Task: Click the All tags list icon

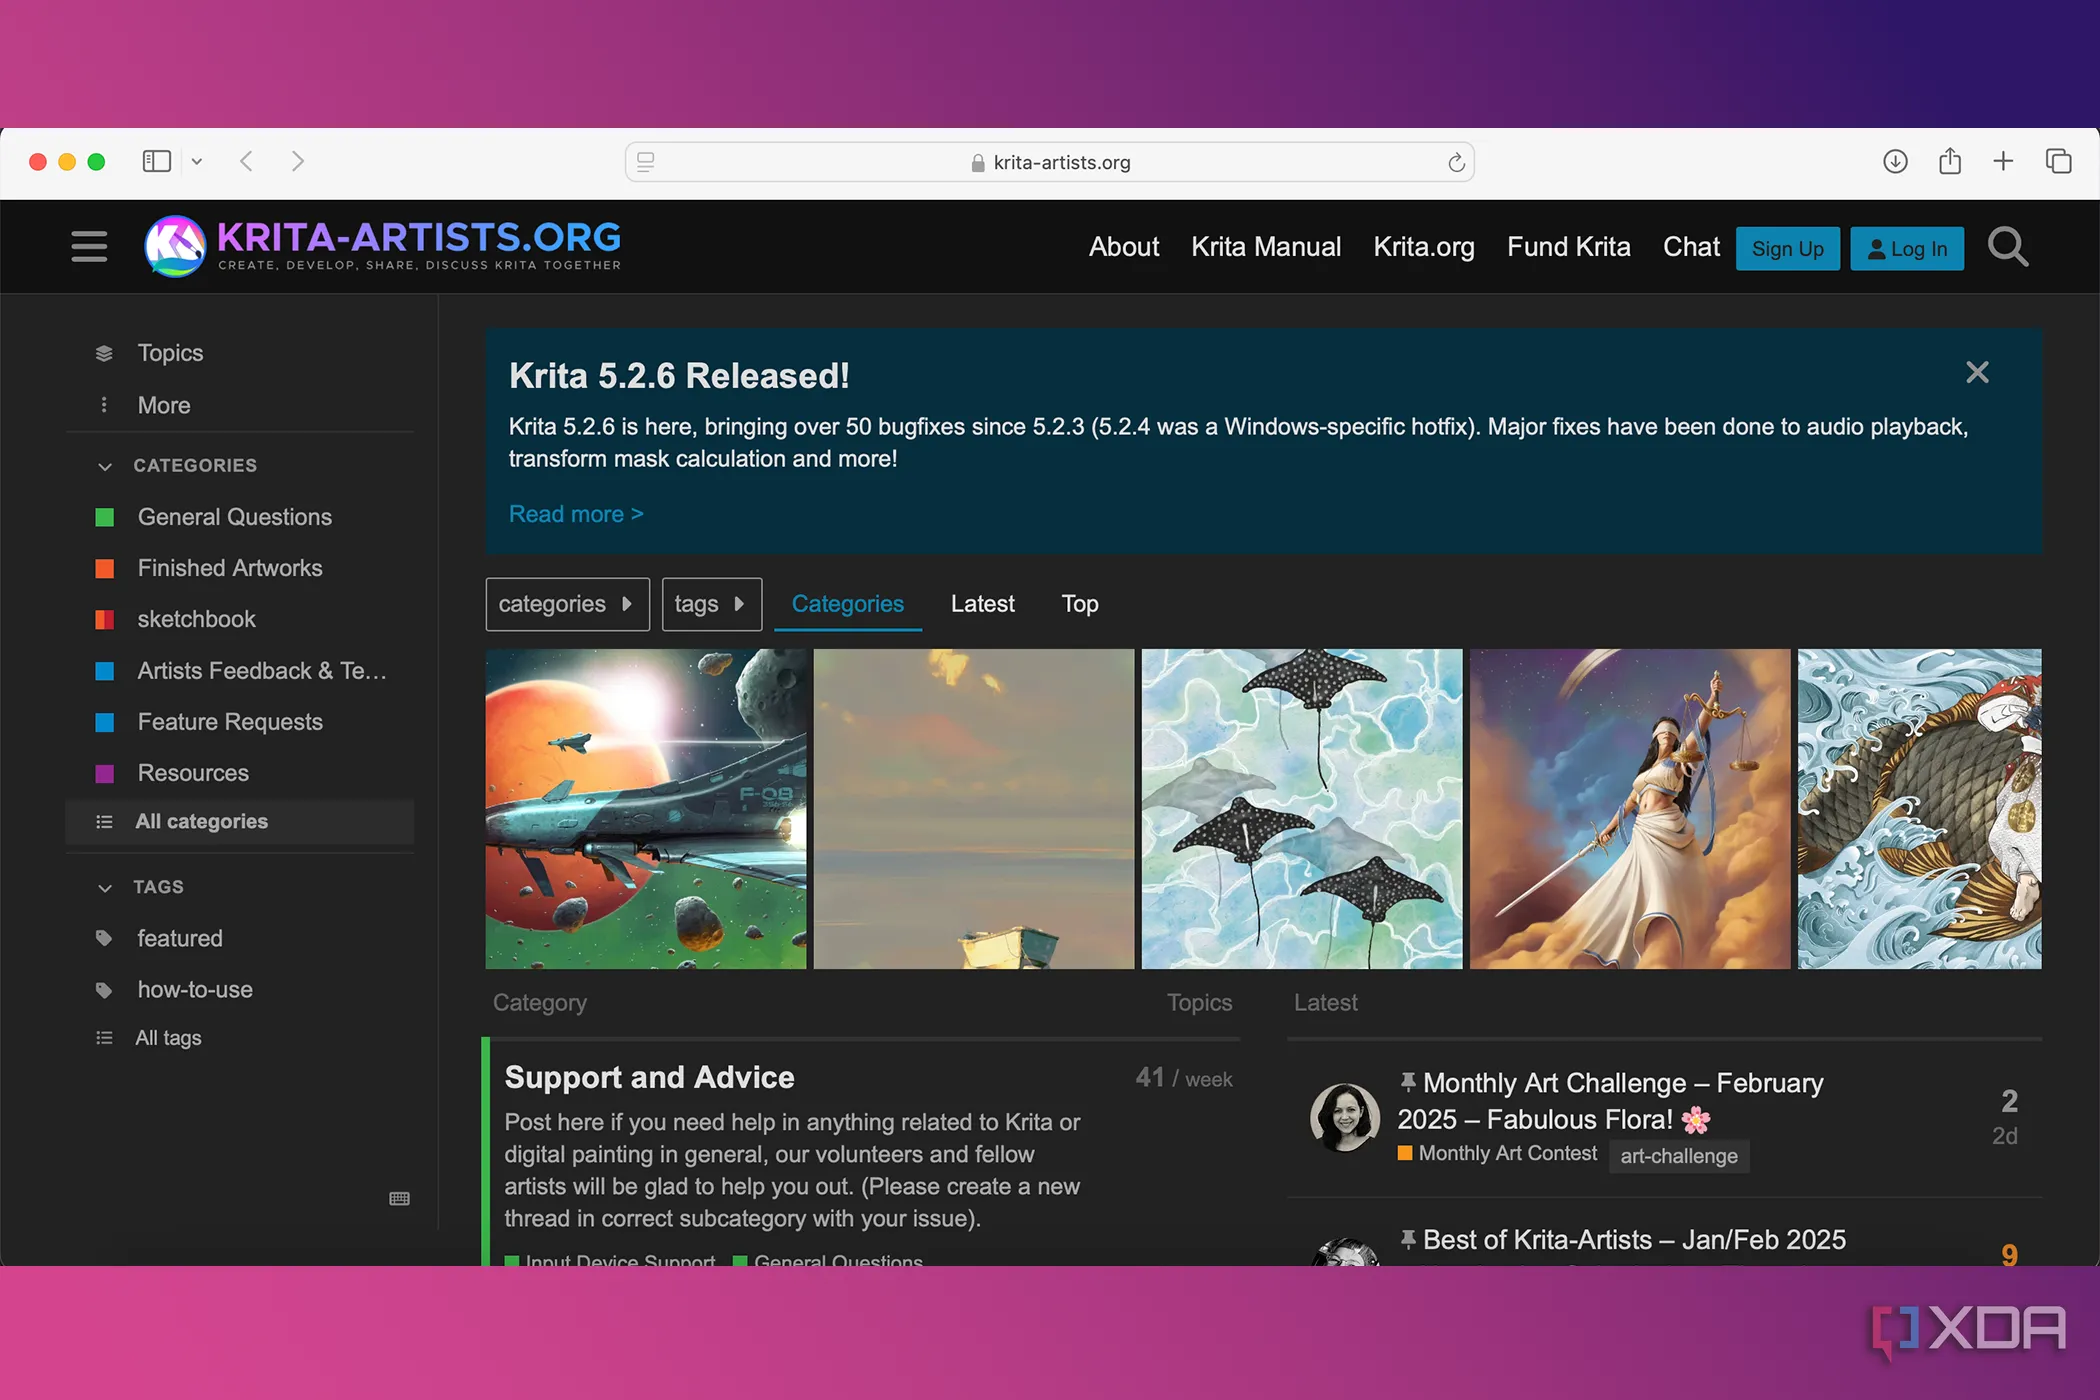Action: (104, 1038)
